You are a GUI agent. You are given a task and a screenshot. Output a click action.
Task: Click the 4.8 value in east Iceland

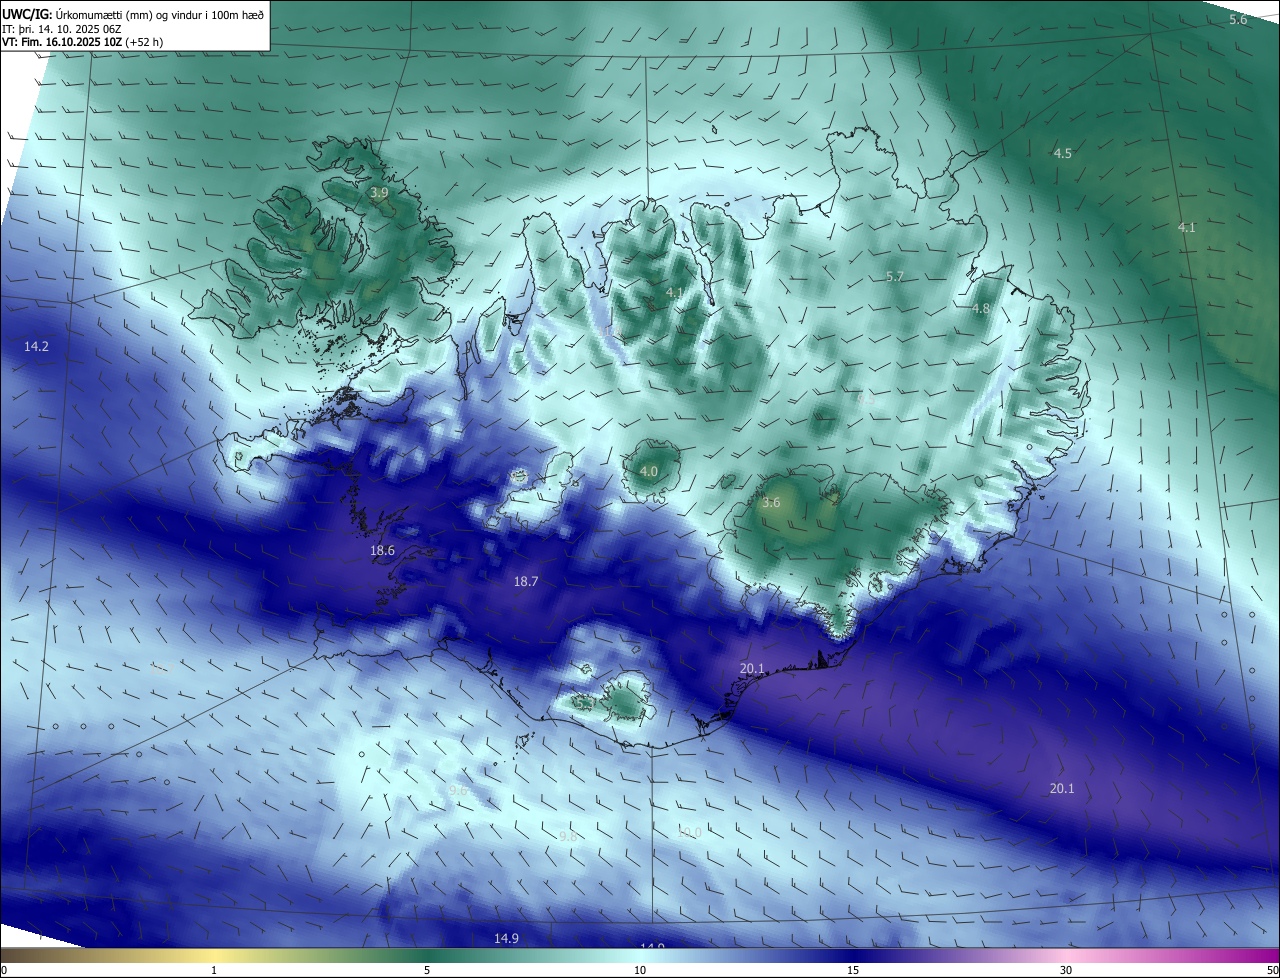(x=981, y=309)
